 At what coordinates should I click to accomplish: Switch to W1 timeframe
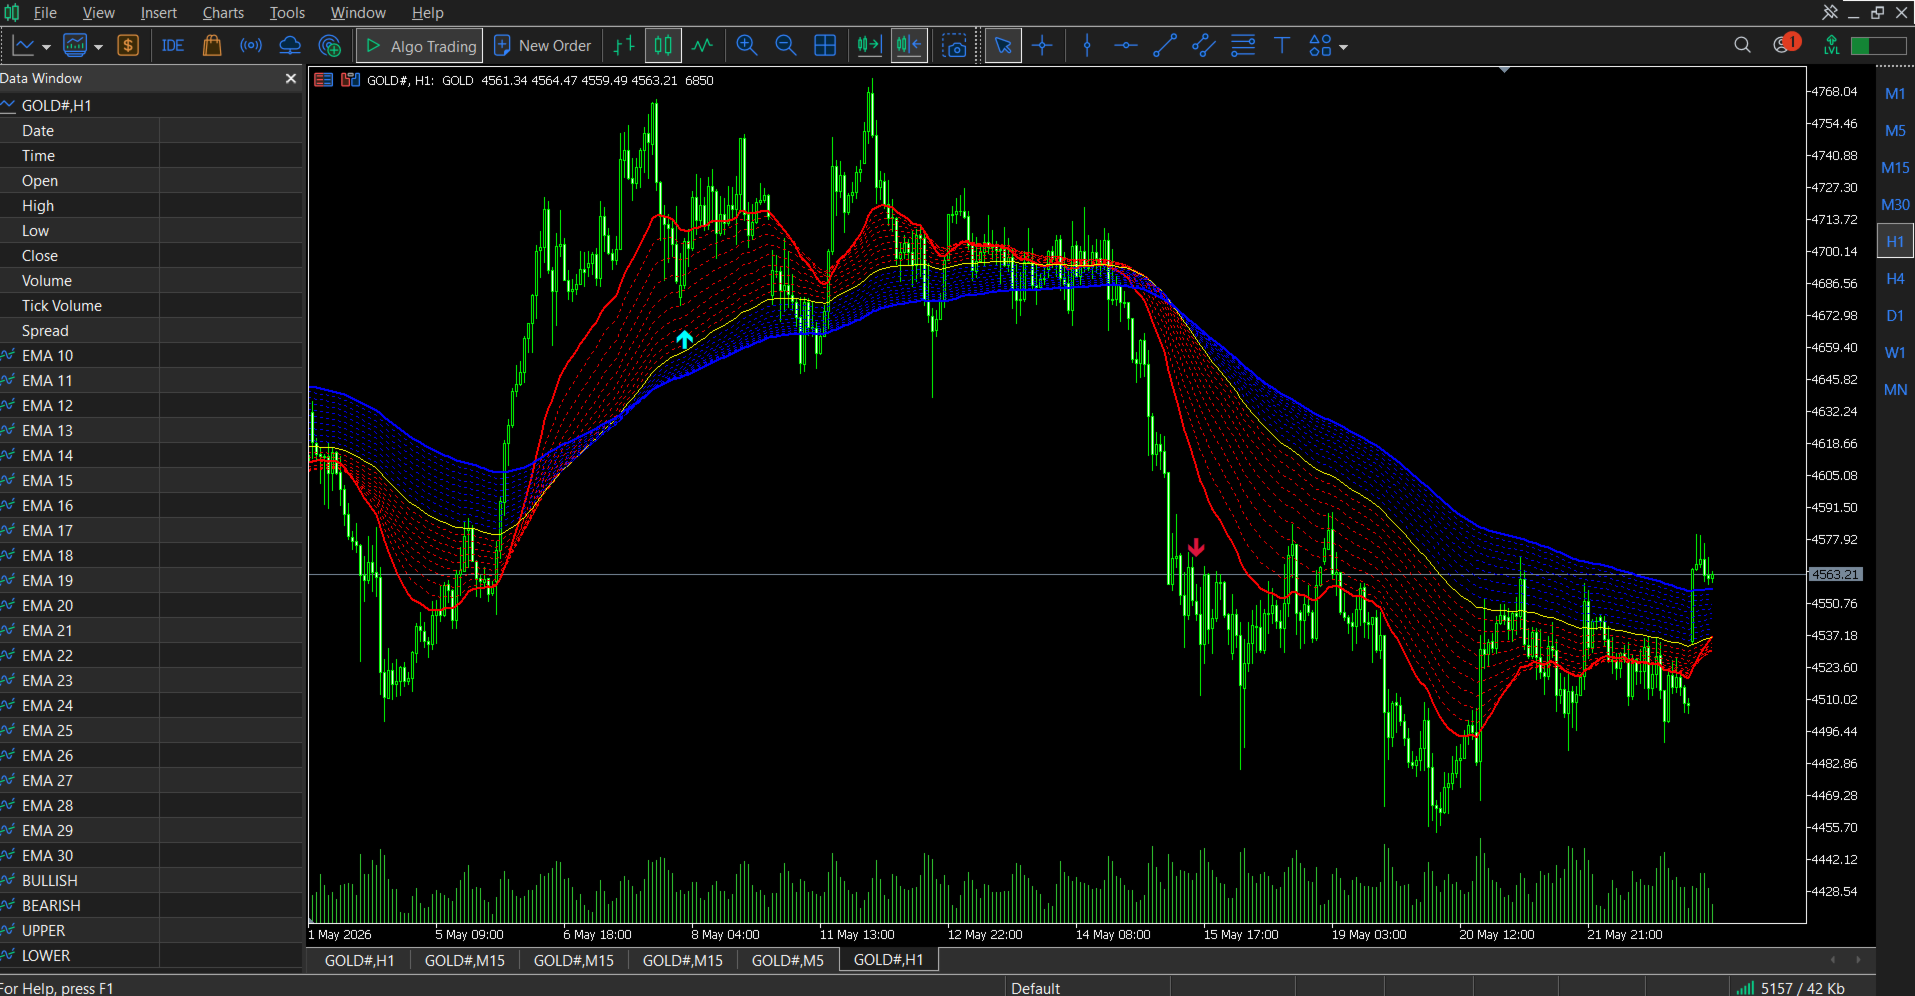click(x=1895, y=352)
